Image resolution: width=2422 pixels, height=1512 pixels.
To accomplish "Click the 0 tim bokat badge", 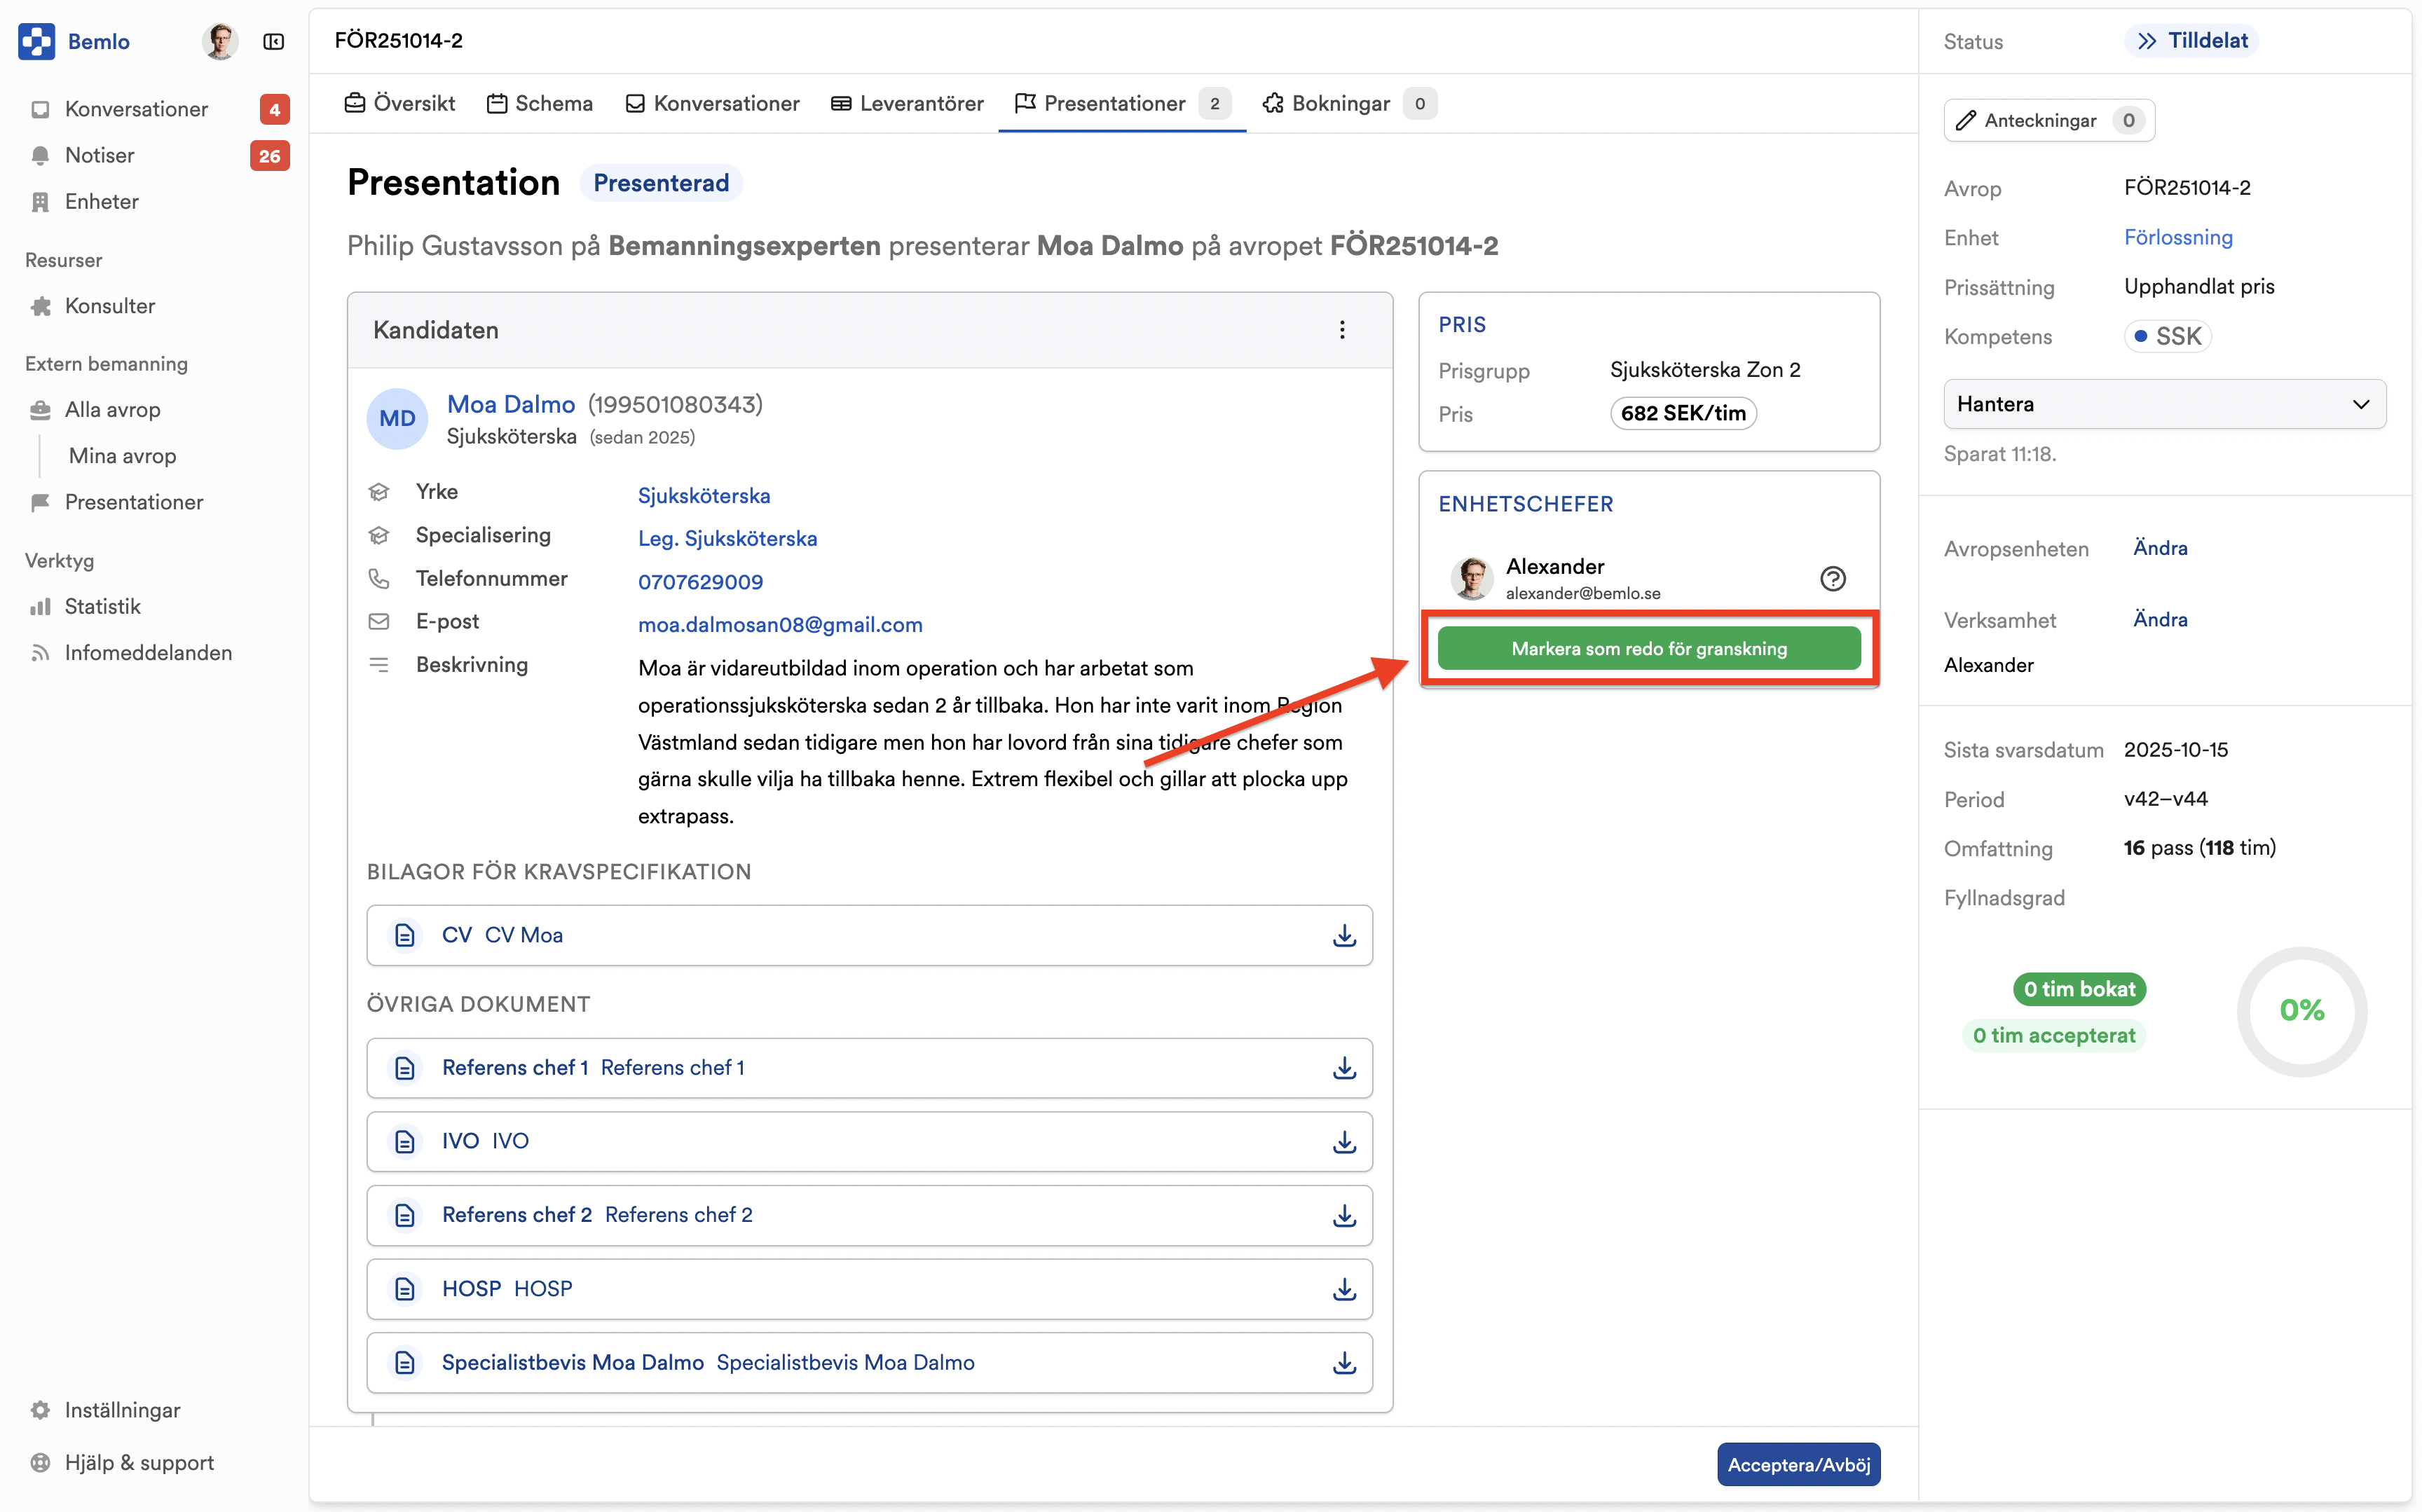I will [2079, 989].
